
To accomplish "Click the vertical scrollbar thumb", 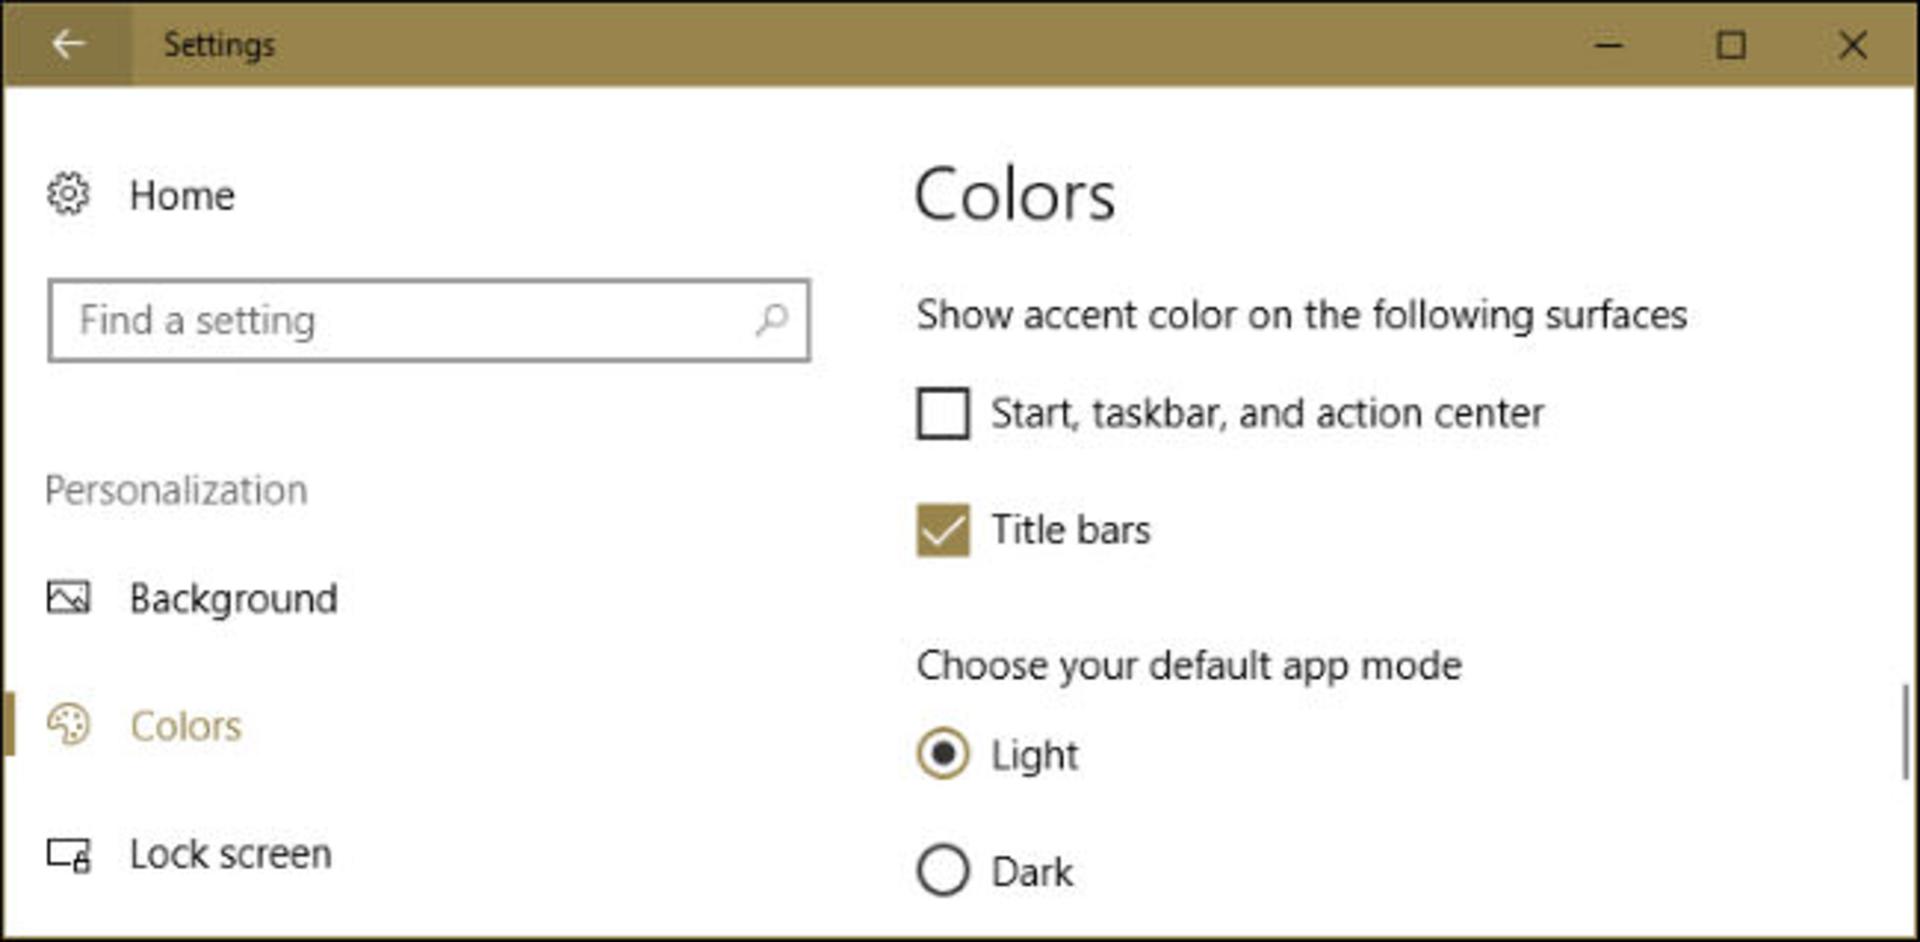I will click(1905, 732).
